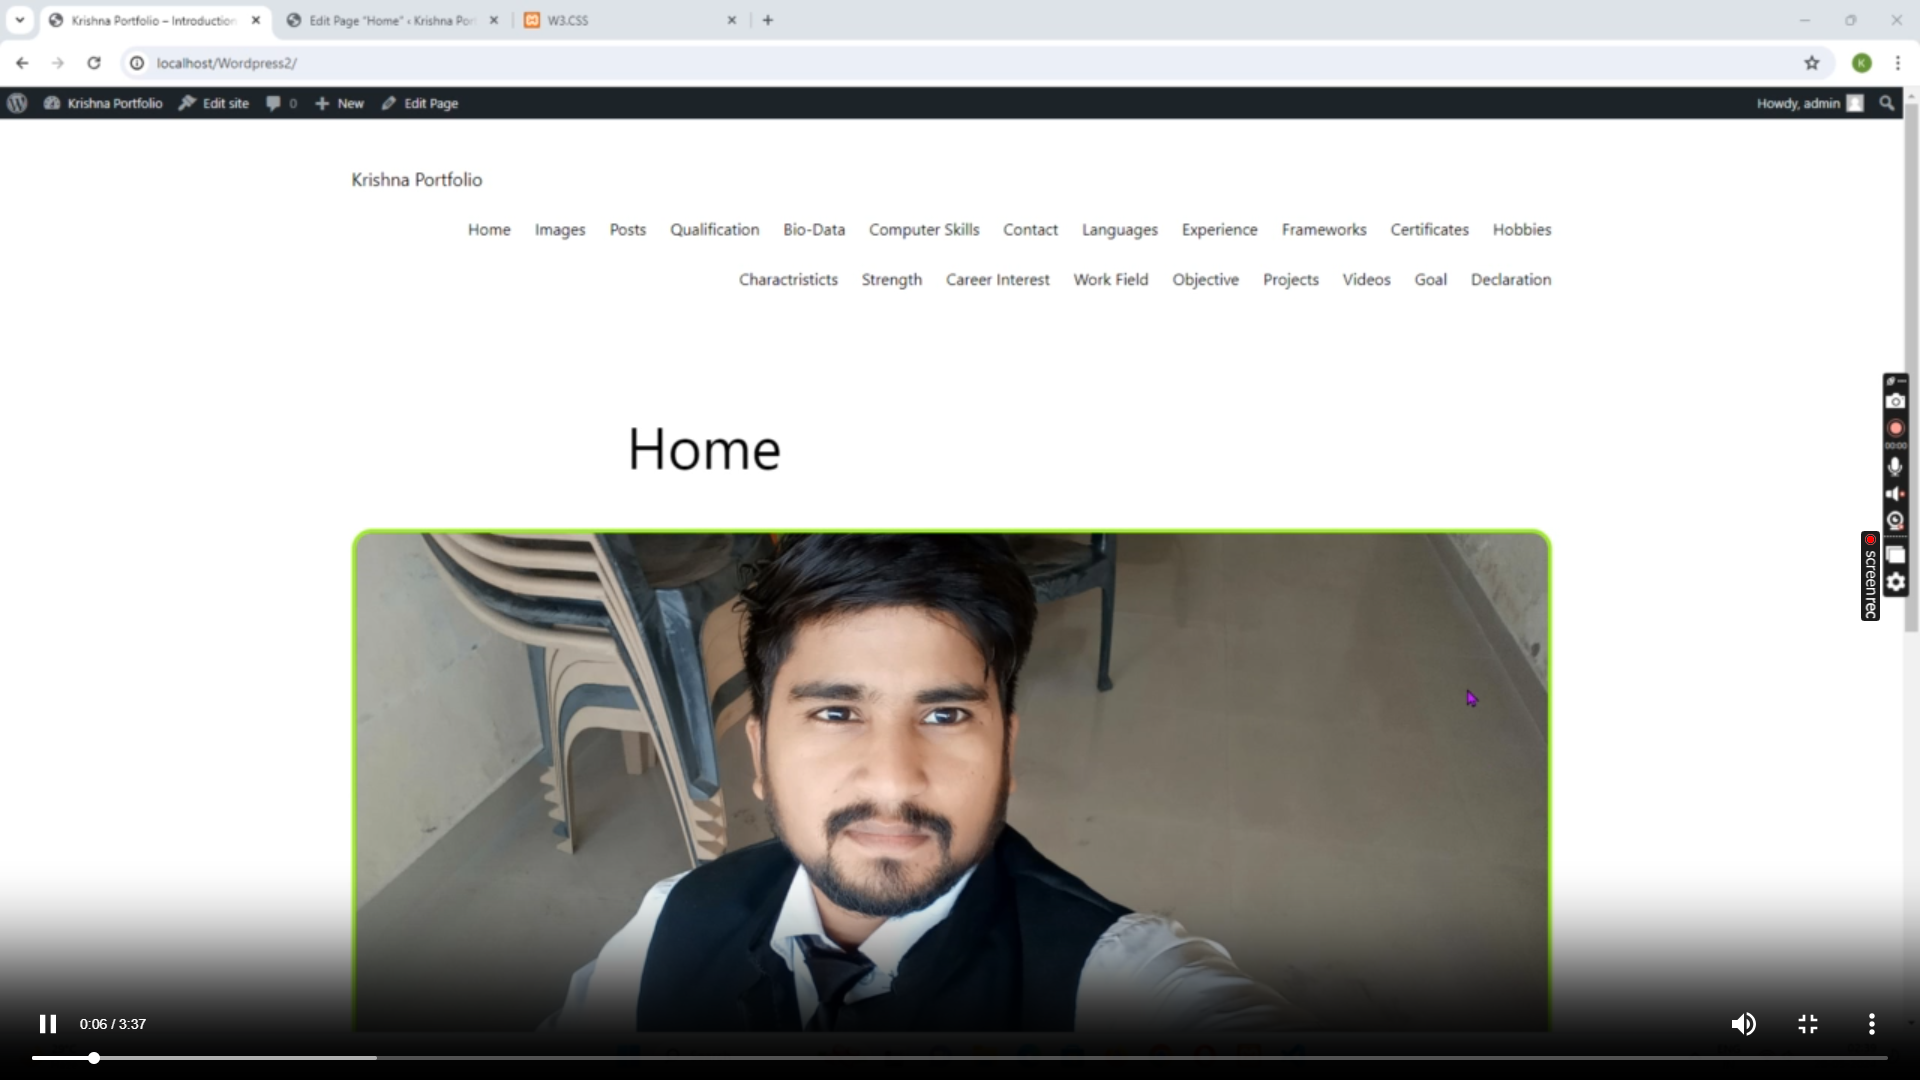This screenshot has width=1920, height=1080.
Task: Open ScreenRec settings gear
Action: pos(1896,583)
